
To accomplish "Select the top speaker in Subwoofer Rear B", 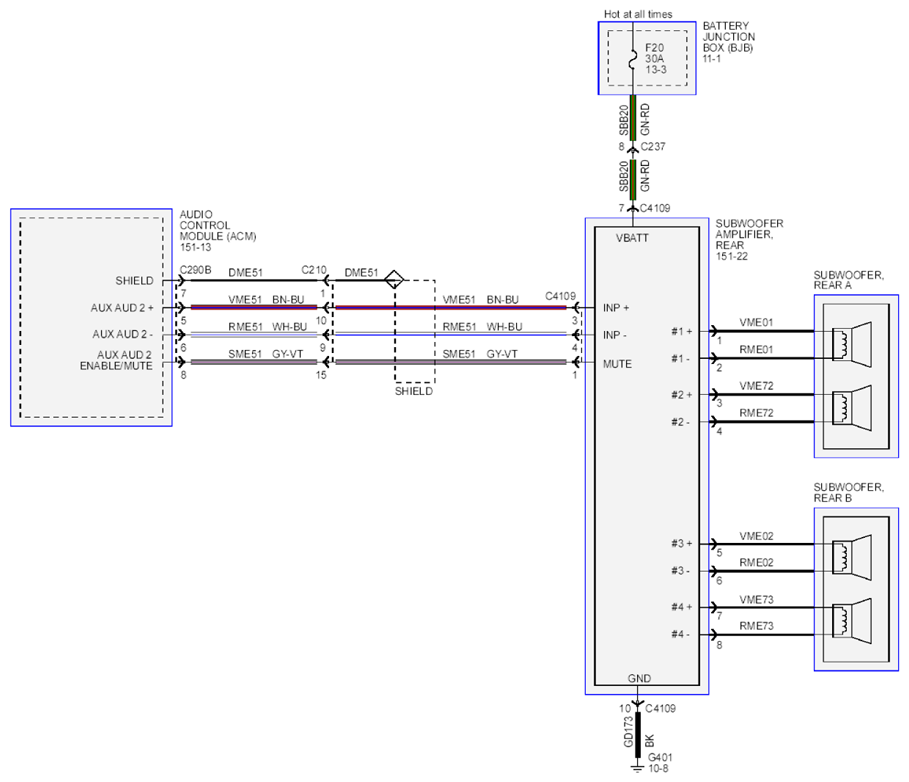I will tap(852, 558).
